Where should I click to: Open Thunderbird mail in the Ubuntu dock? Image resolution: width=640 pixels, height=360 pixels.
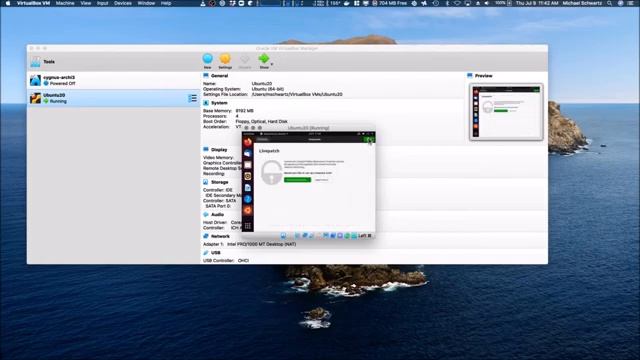click(248, 153)
